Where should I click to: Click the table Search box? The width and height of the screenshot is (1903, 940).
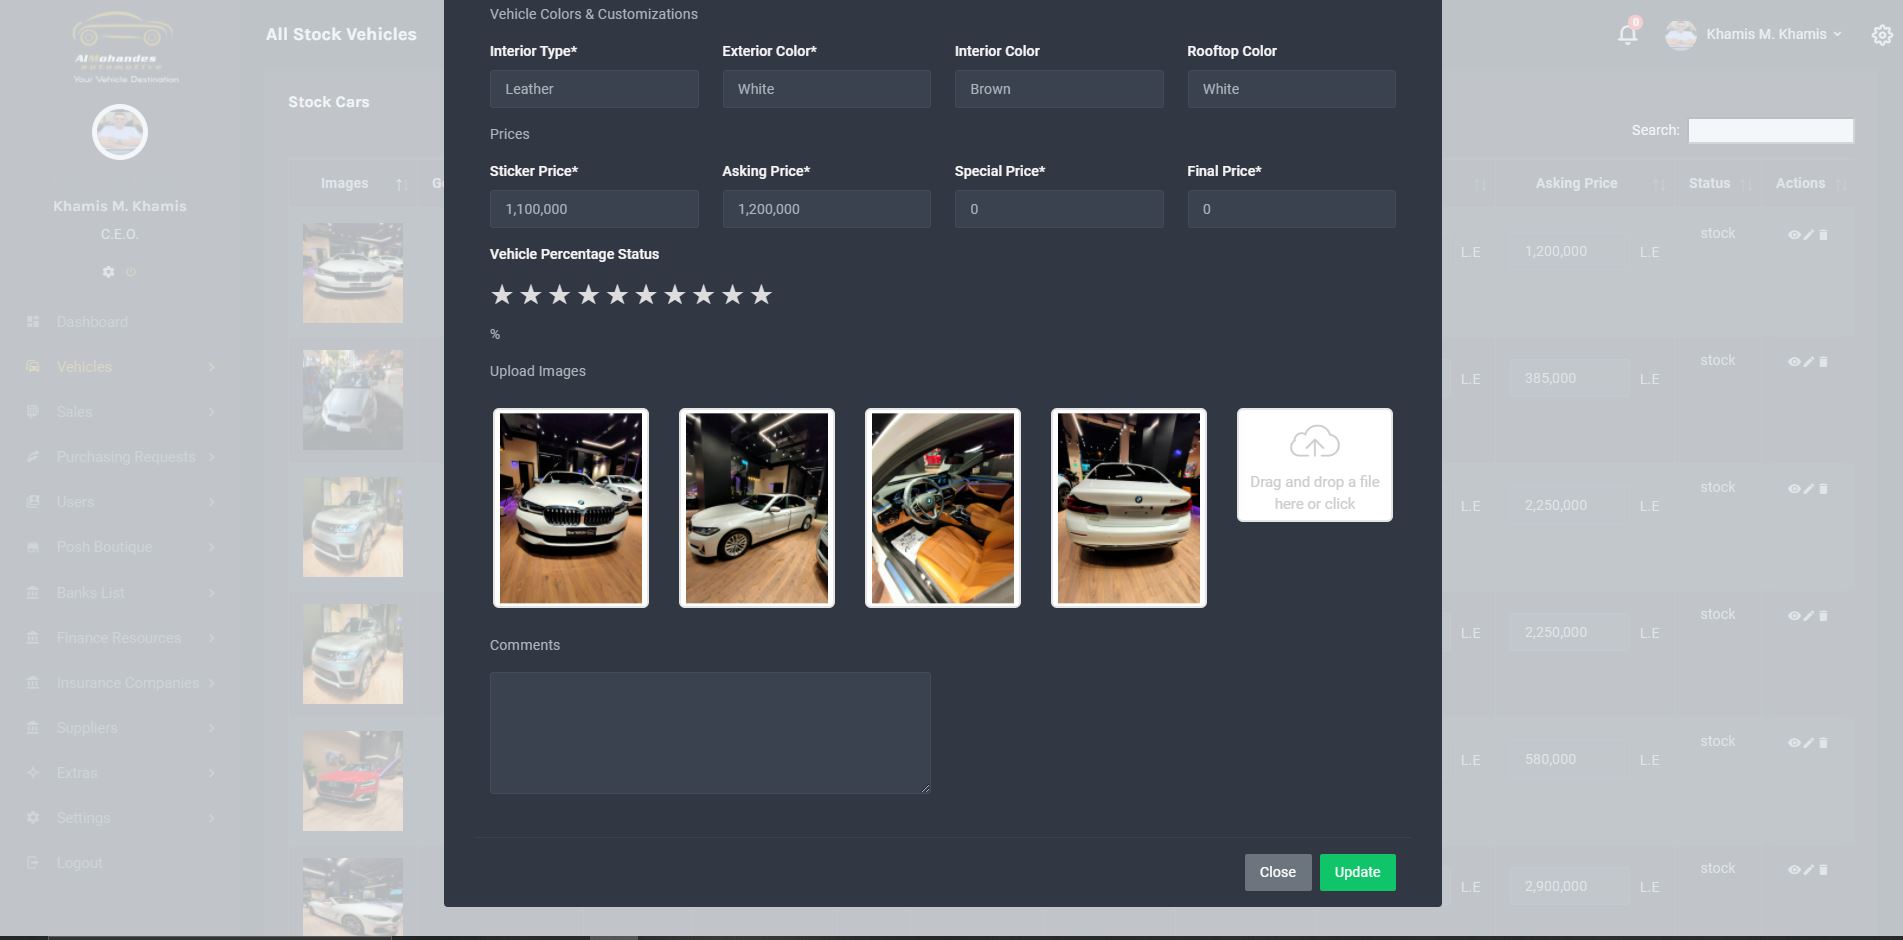pyautogui.click(x=1770, y=130)
